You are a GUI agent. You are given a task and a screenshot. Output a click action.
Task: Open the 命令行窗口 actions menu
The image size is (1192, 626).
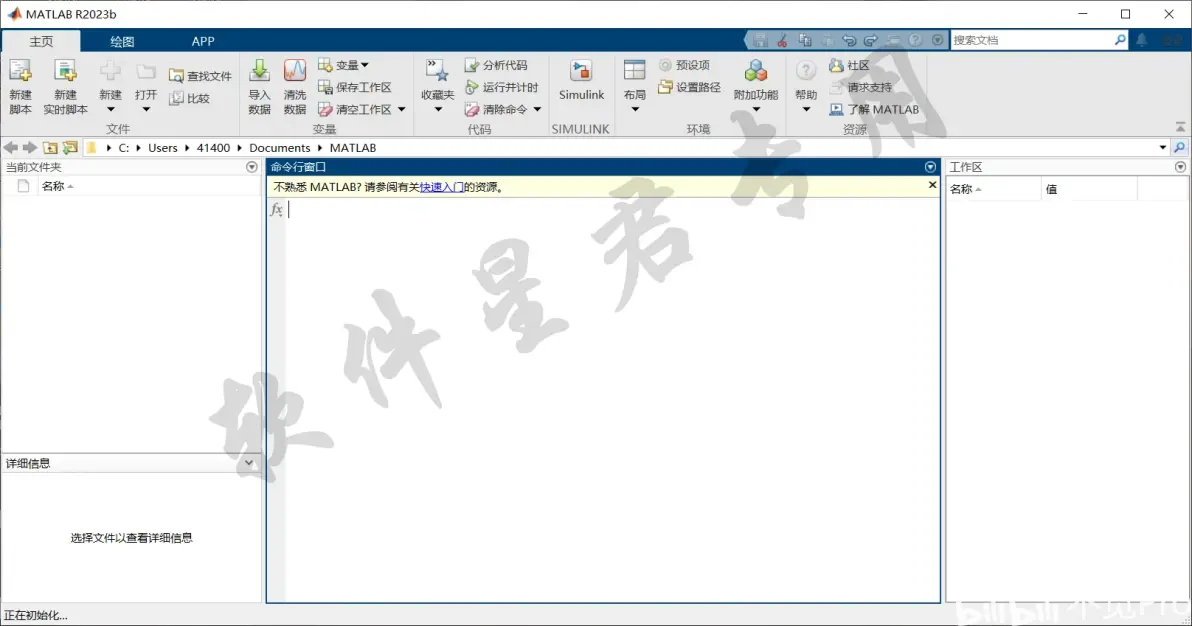[x=930, y=167]
